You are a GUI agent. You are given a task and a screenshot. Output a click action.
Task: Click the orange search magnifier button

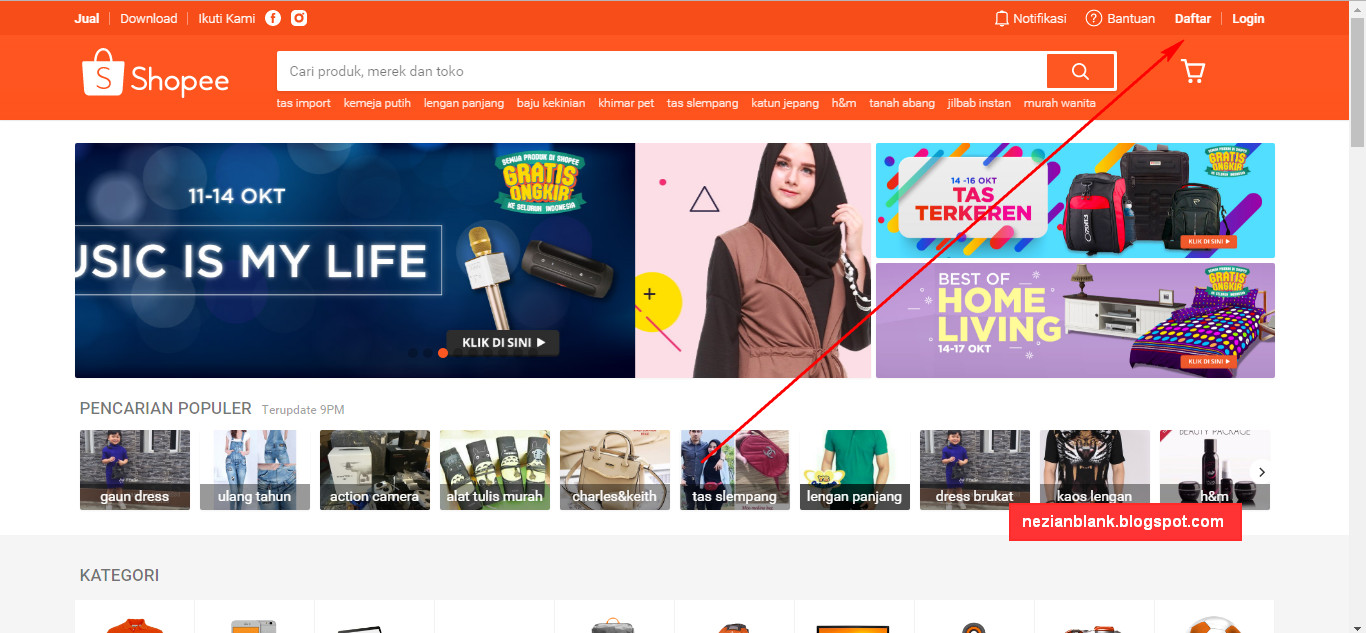pos(1080,71)
